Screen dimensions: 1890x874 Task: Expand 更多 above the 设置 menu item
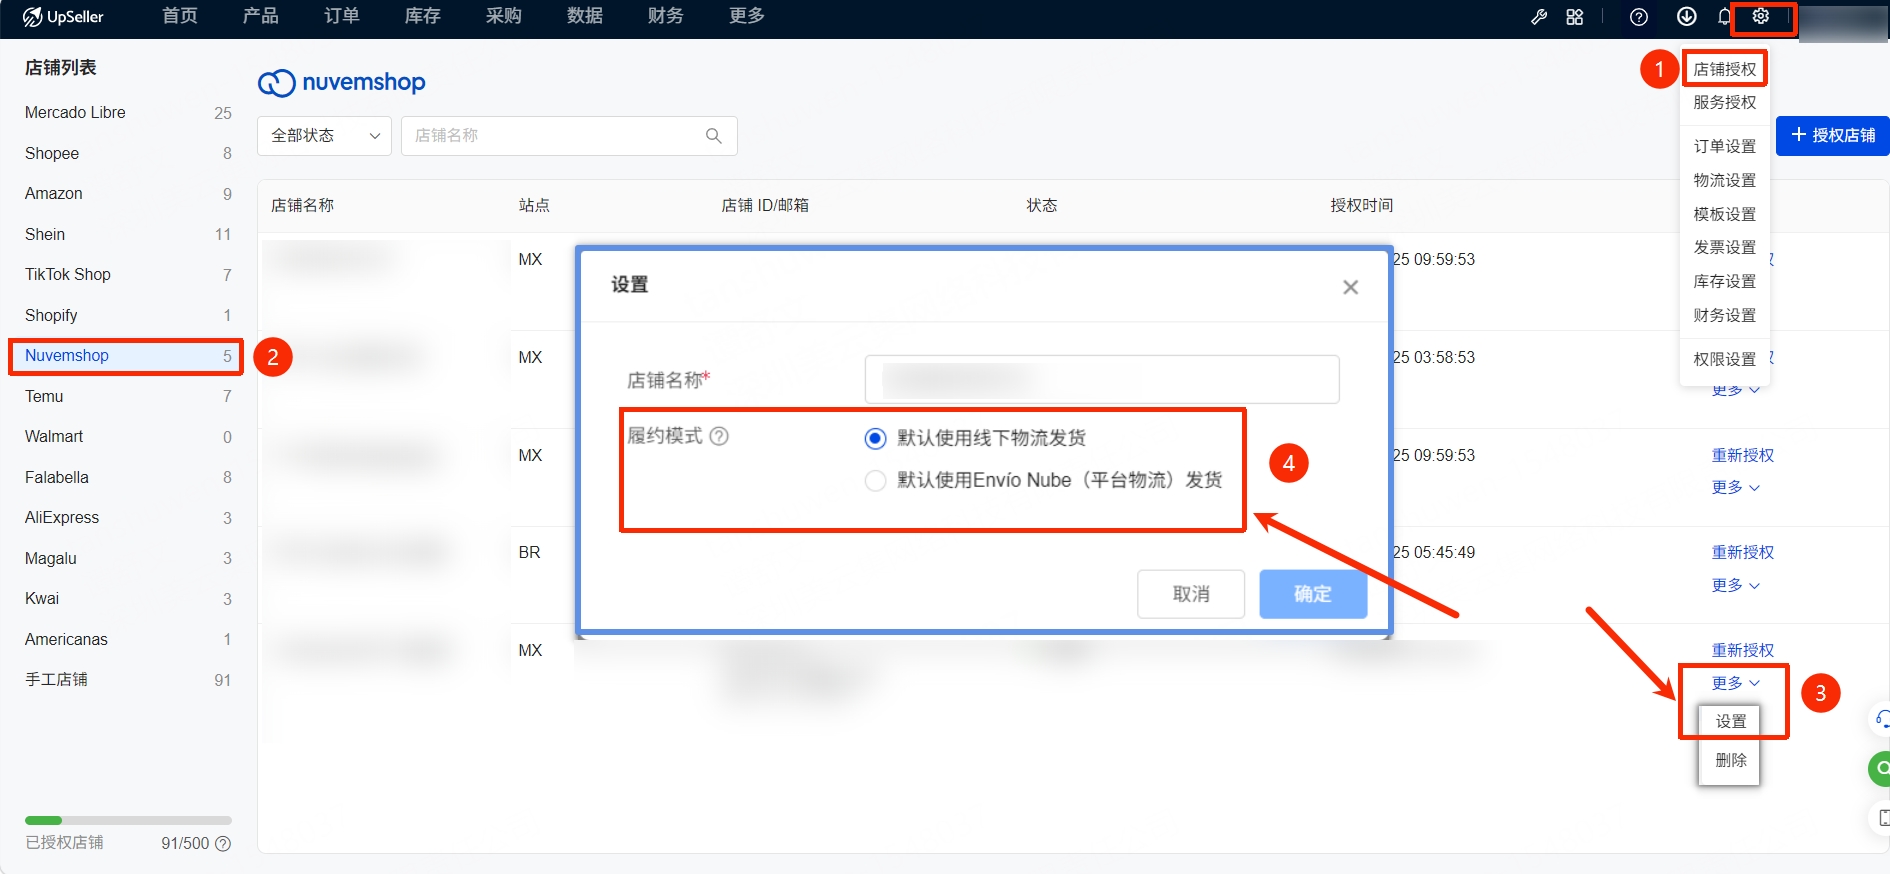pyautogui.click(x=1736, y=683)
